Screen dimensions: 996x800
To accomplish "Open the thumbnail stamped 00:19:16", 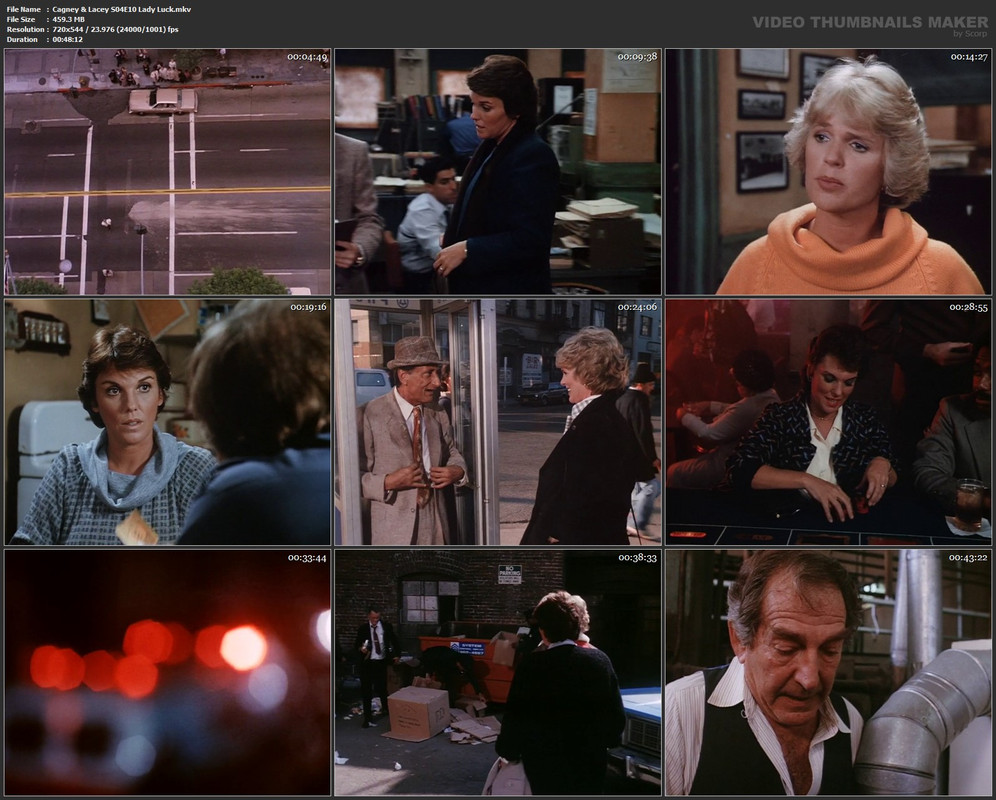I will tap(168, 422).
